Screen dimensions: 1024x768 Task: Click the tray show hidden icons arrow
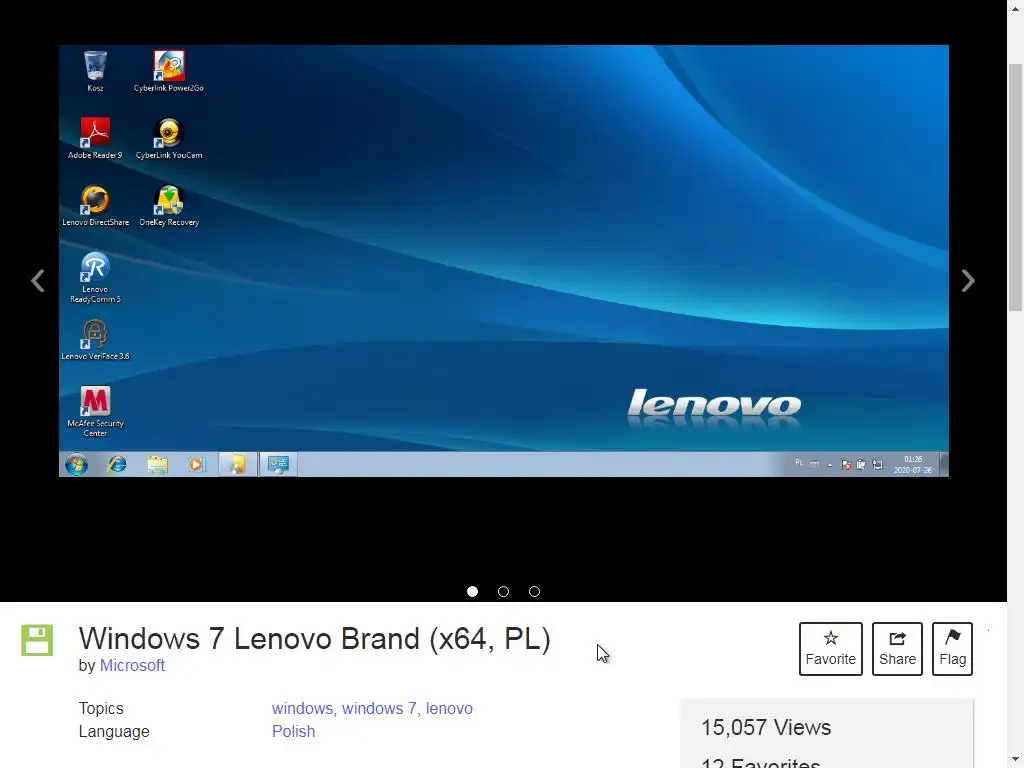pos(829,465)
